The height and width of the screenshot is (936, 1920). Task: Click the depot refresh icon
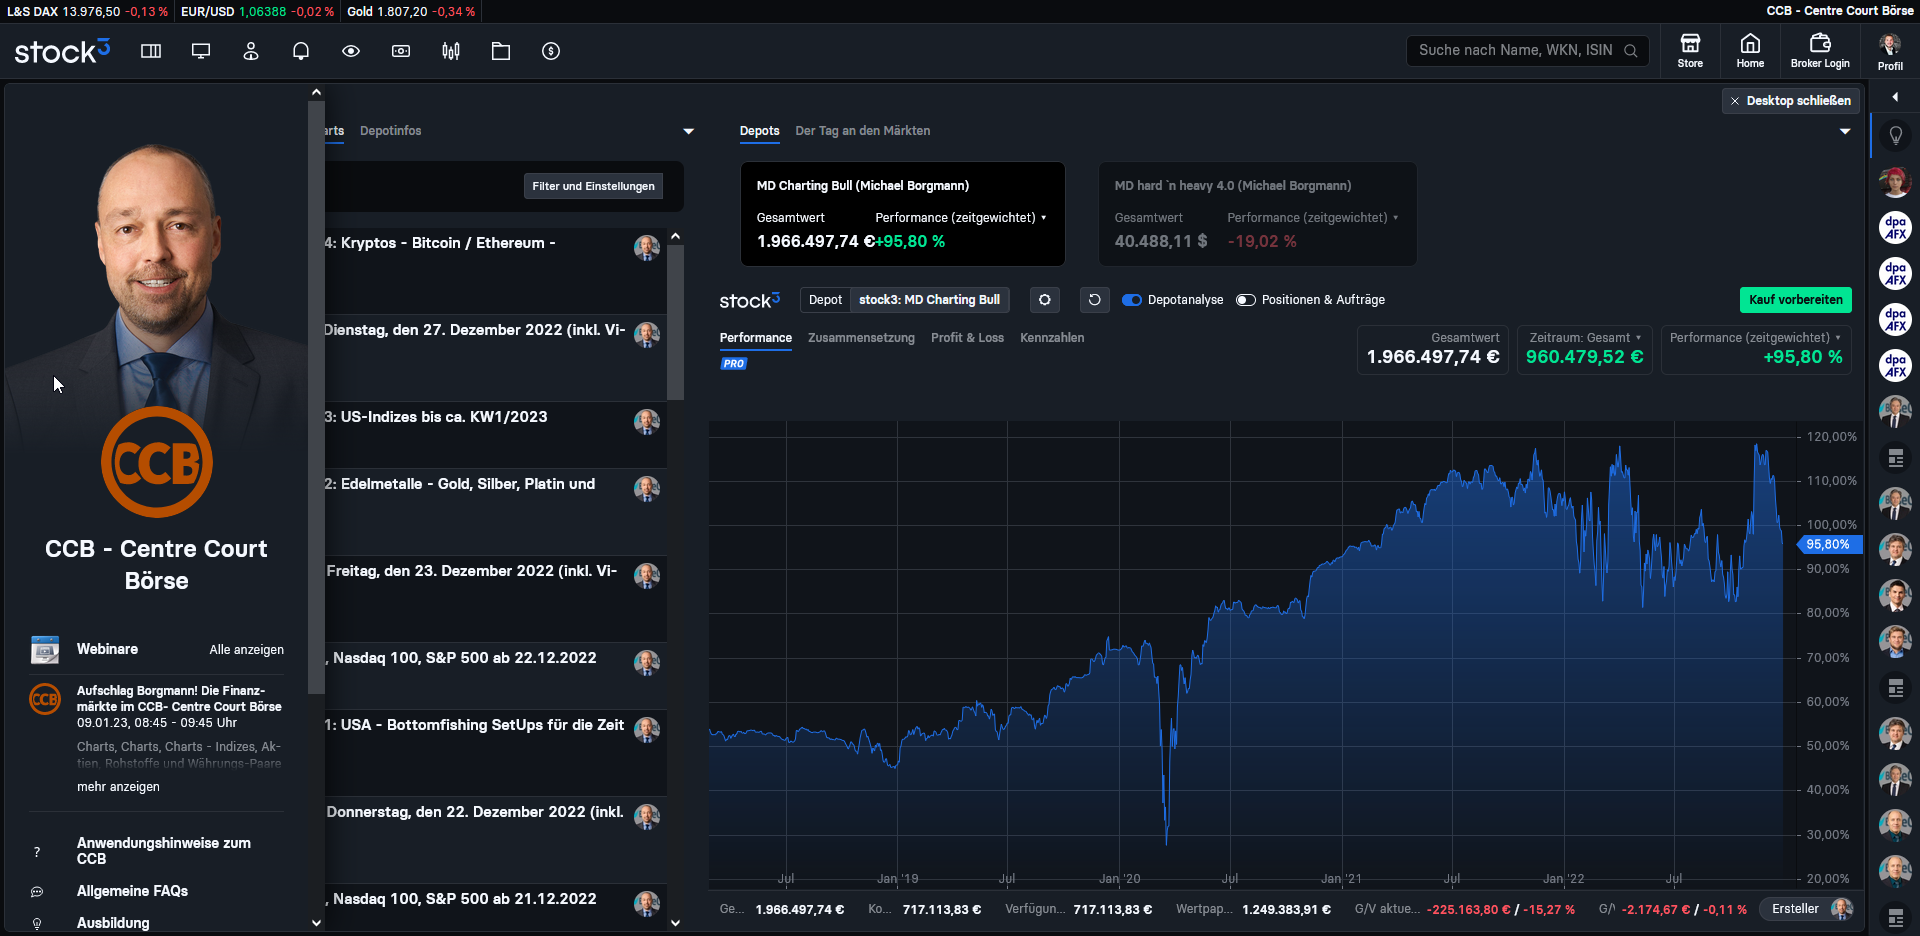click(x=1094, y=300)
